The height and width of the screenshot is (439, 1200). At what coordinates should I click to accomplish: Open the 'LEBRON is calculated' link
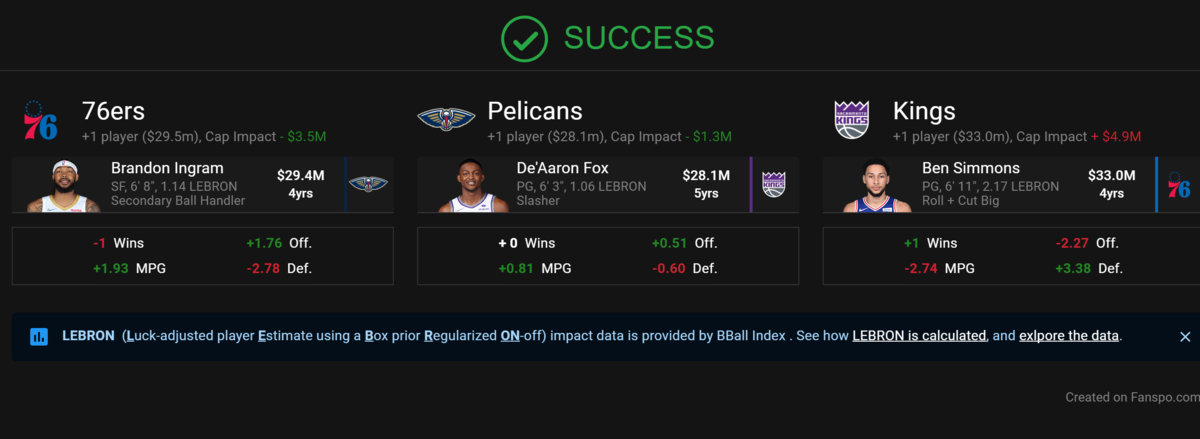click(919, 336)
